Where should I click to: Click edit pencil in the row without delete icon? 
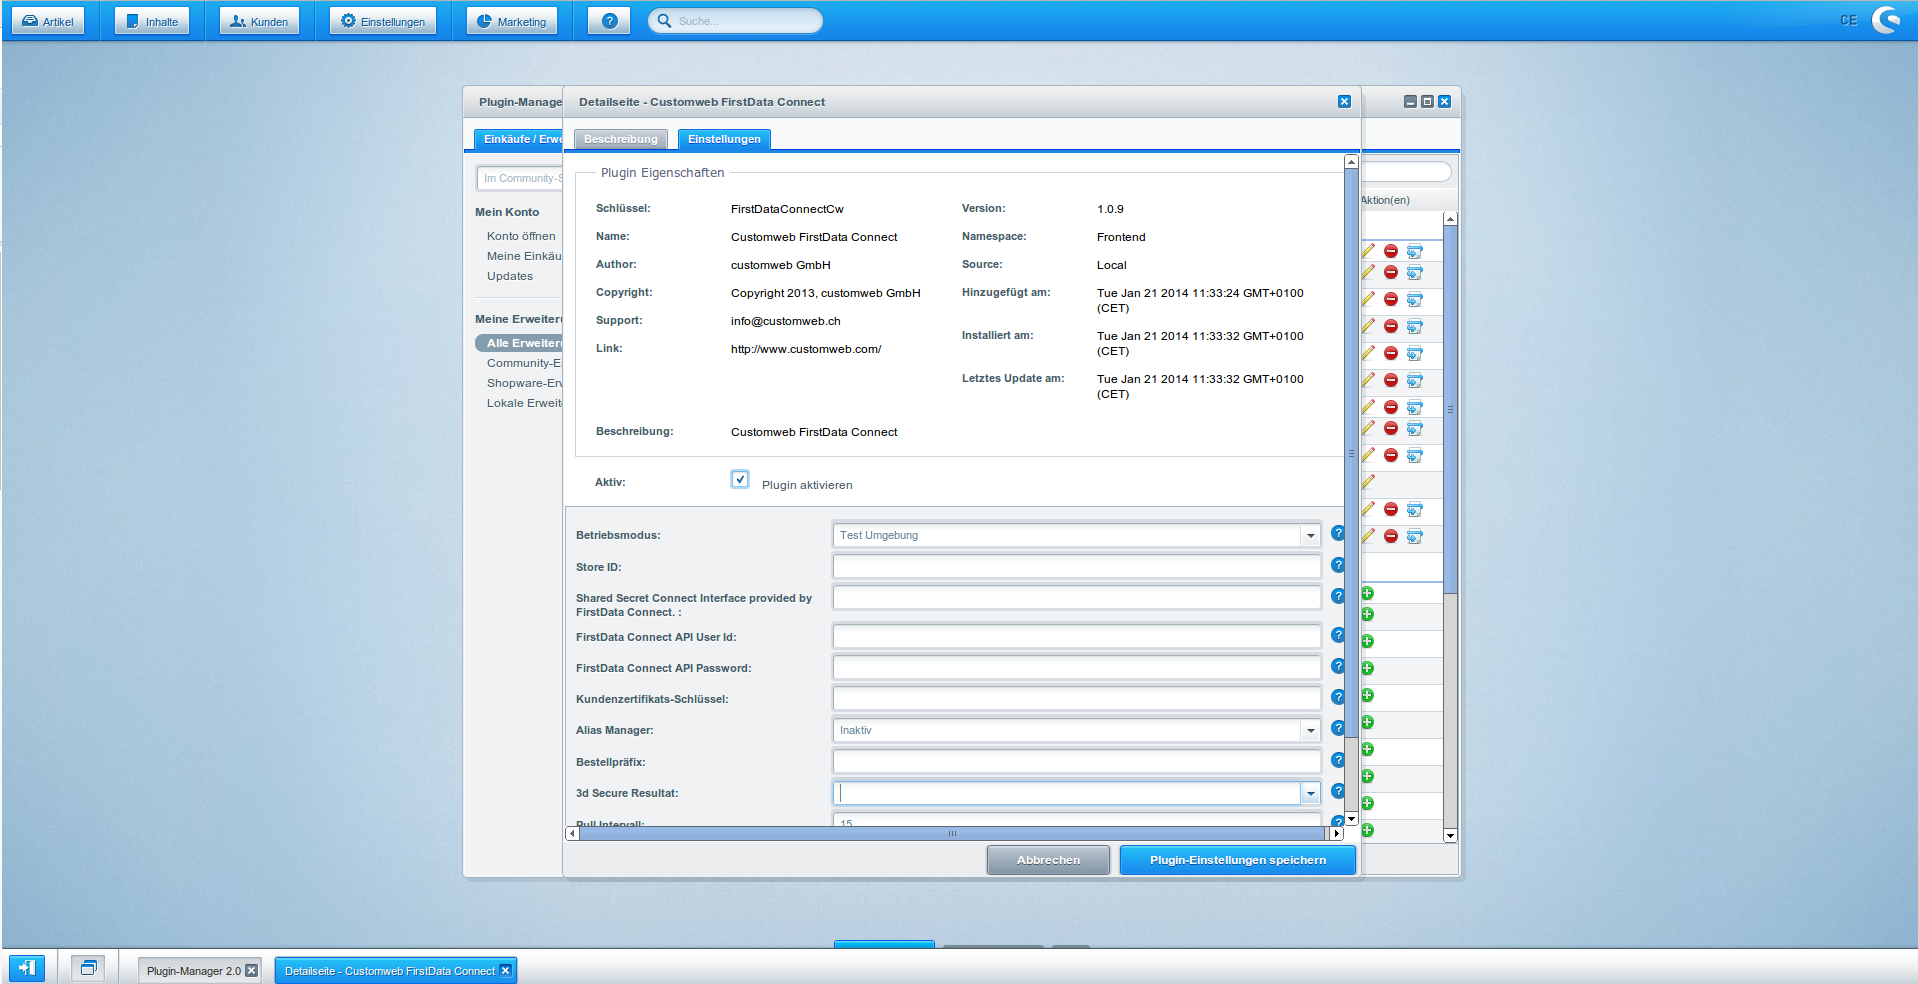click(x=1368, y=483)
